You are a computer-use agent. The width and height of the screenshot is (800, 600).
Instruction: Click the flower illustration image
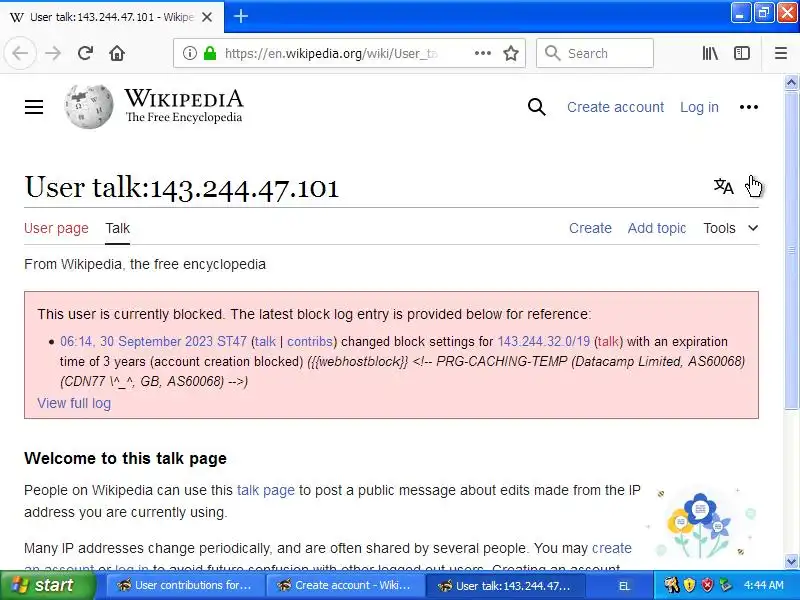[x=702, y=524]
